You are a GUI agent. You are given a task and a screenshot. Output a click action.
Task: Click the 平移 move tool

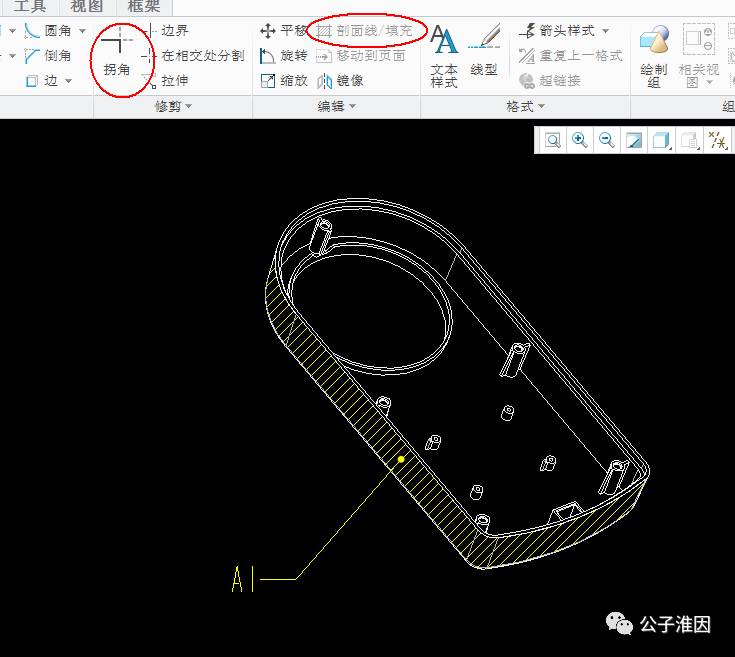pyautogui.click(x=283, y=31)
